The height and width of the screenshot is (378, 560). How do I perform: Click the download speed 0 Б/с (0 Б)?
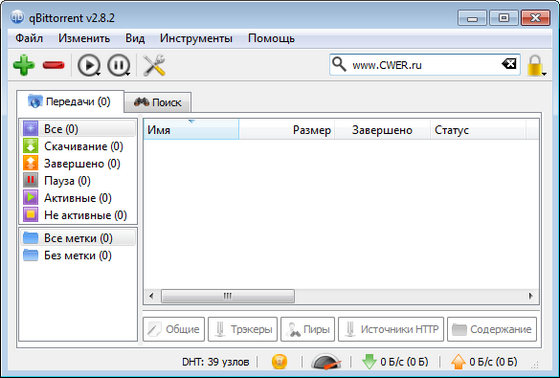404,362
